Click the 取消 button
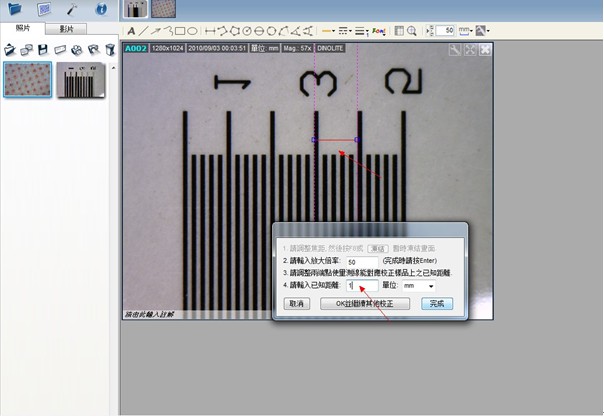 pos(295,303)
